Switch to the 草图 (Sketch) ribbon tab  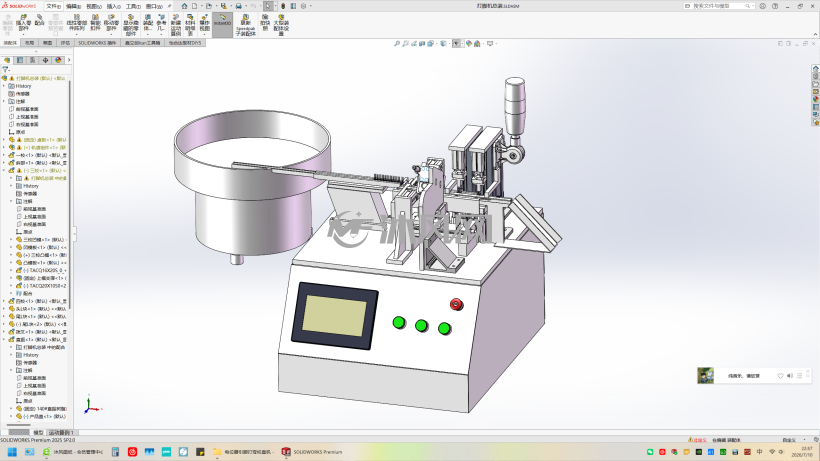pos(47,43)
